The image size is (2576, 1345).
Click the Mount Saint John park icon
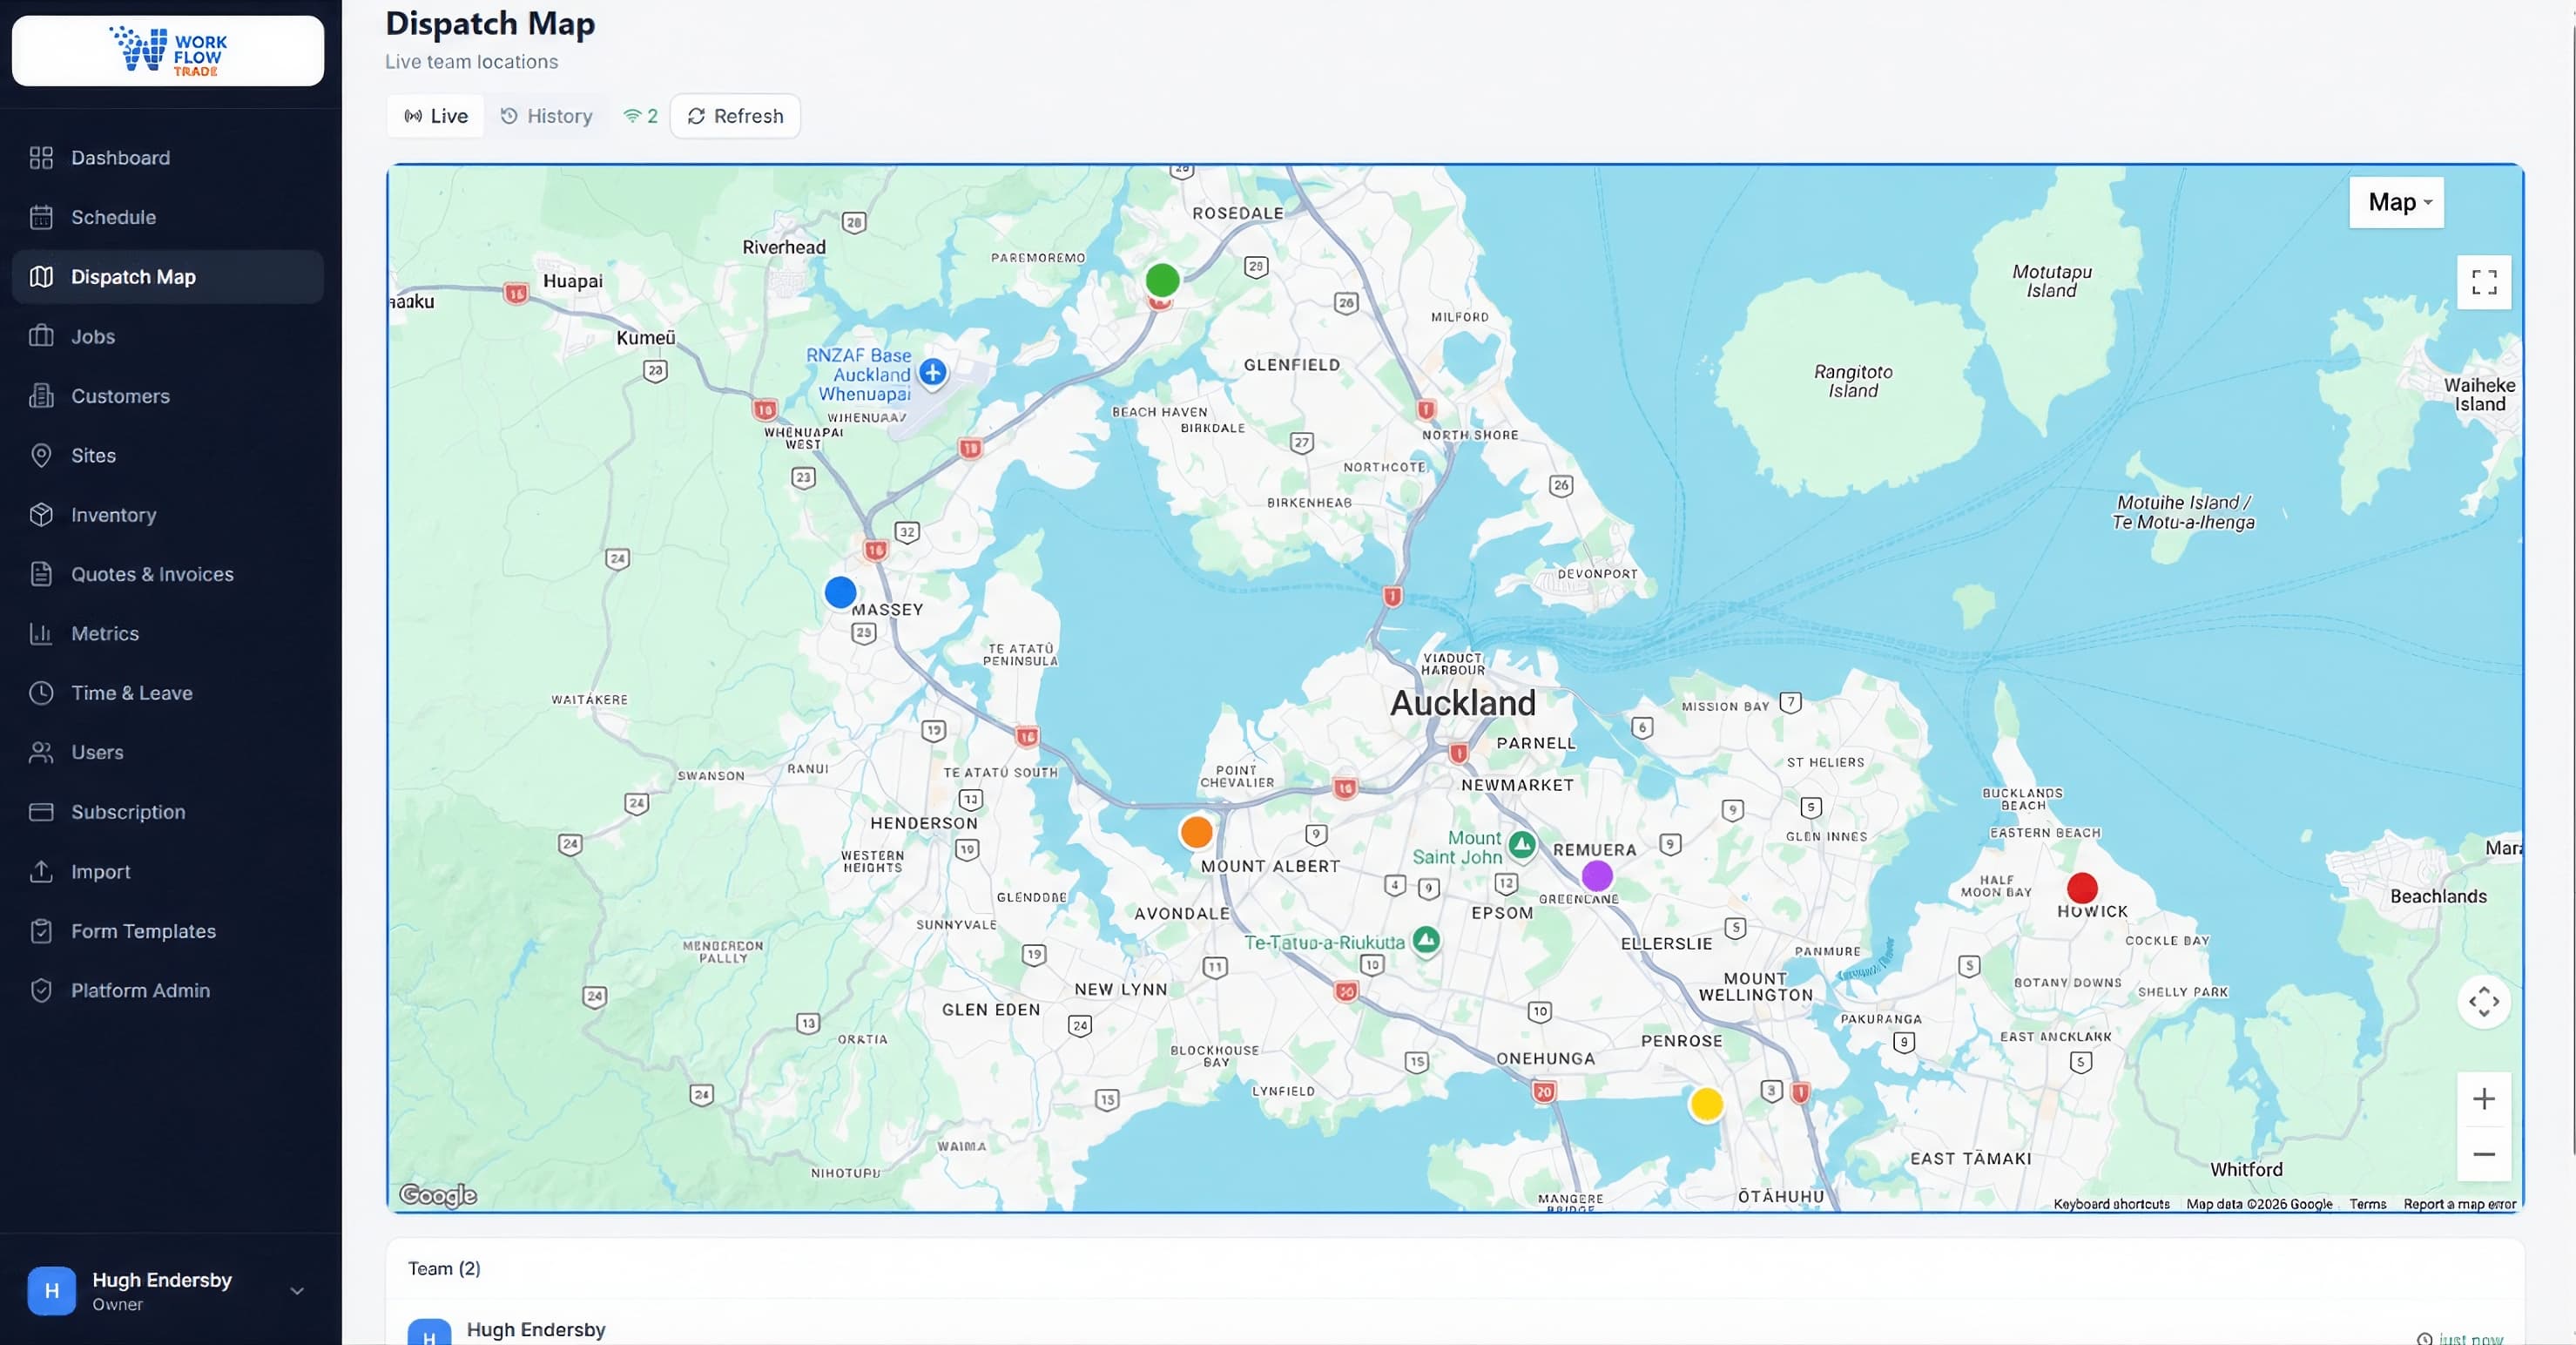tap(1522, 845)
